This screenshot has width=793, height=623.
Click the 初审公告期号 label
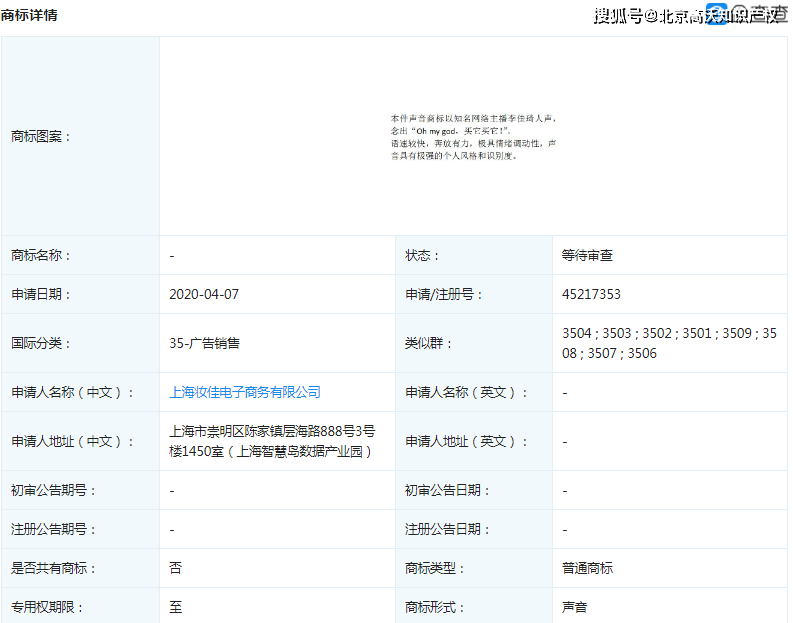54,491
